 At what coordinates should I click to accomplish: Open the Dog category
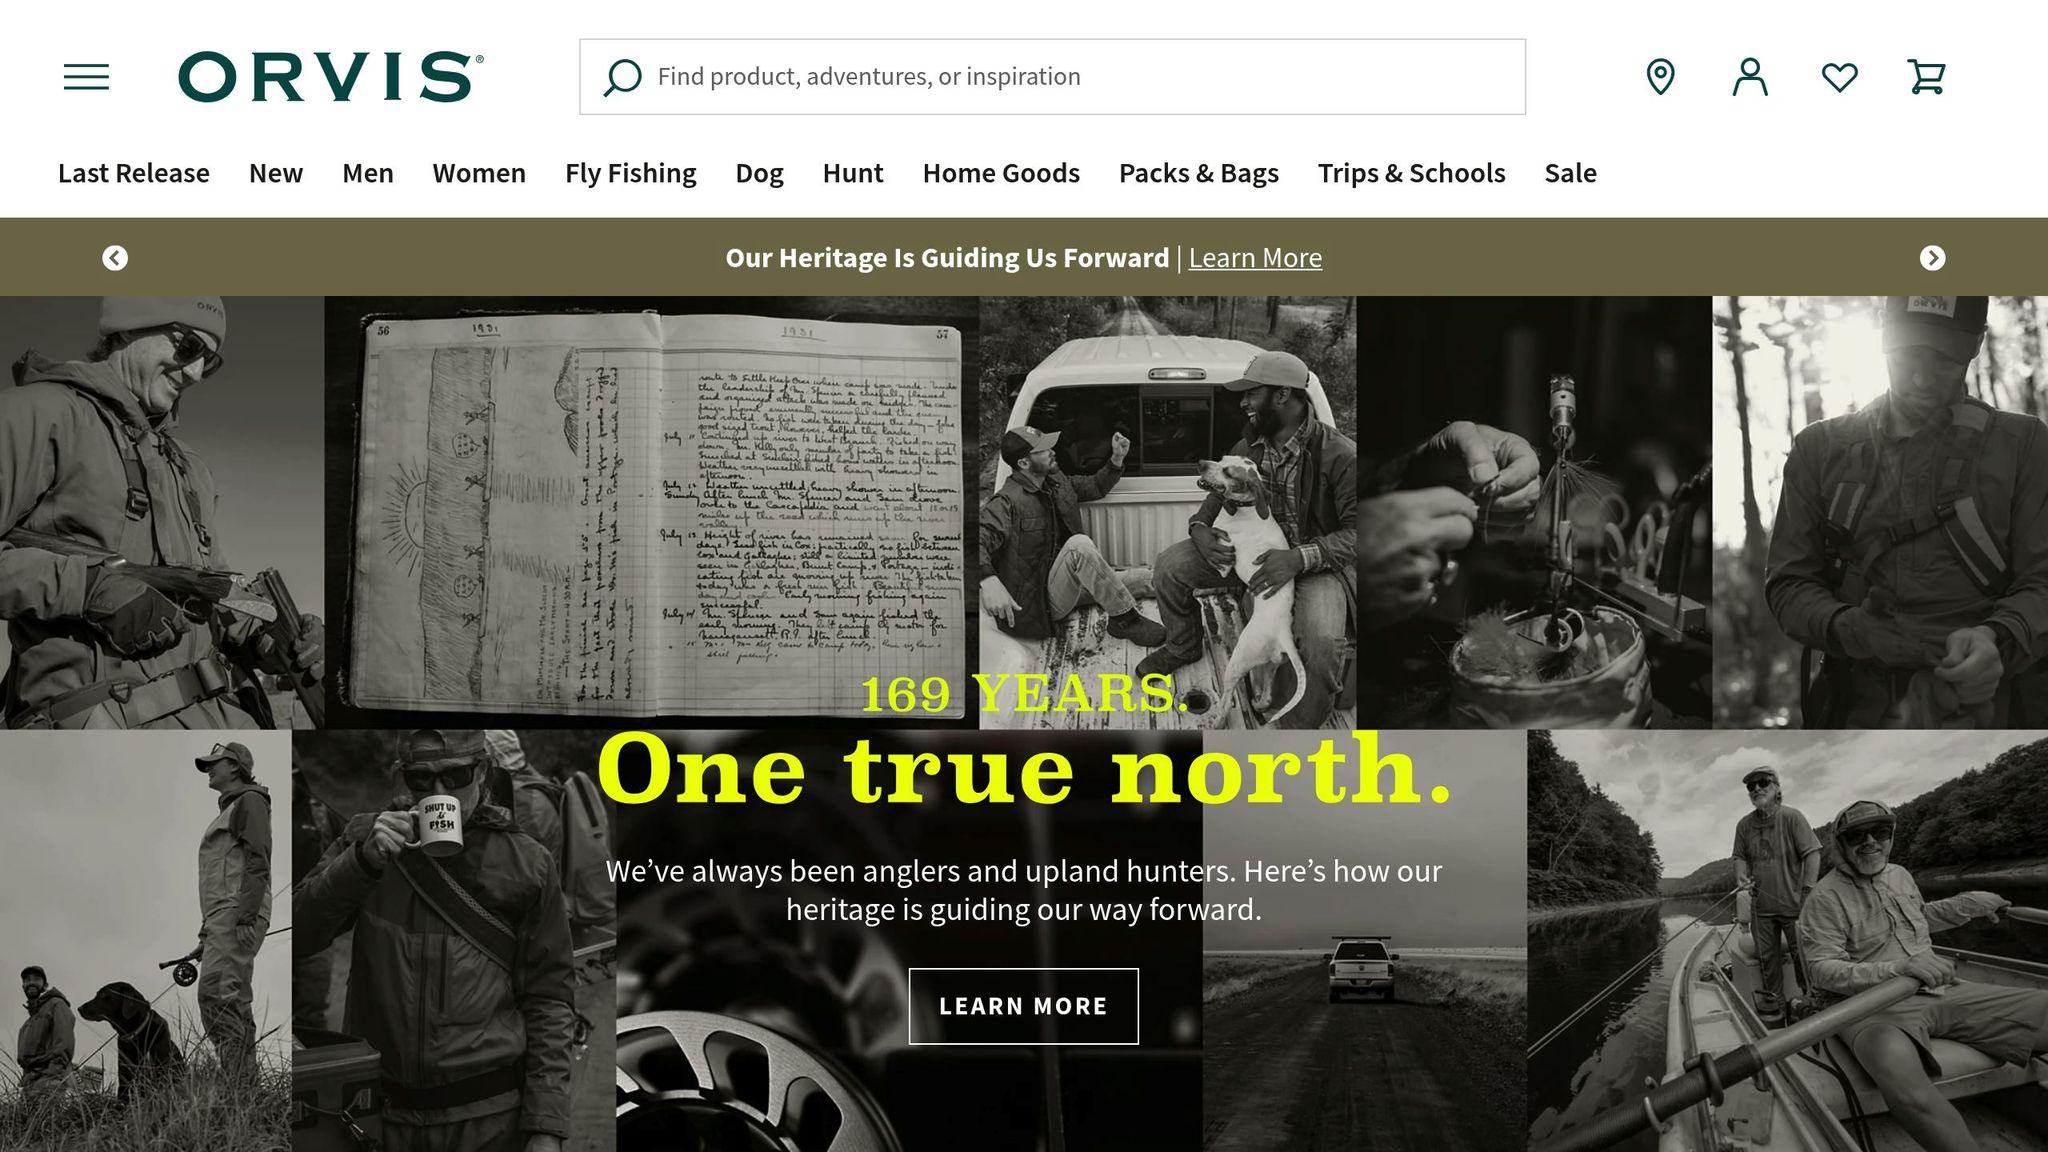(x=759, y=173)
